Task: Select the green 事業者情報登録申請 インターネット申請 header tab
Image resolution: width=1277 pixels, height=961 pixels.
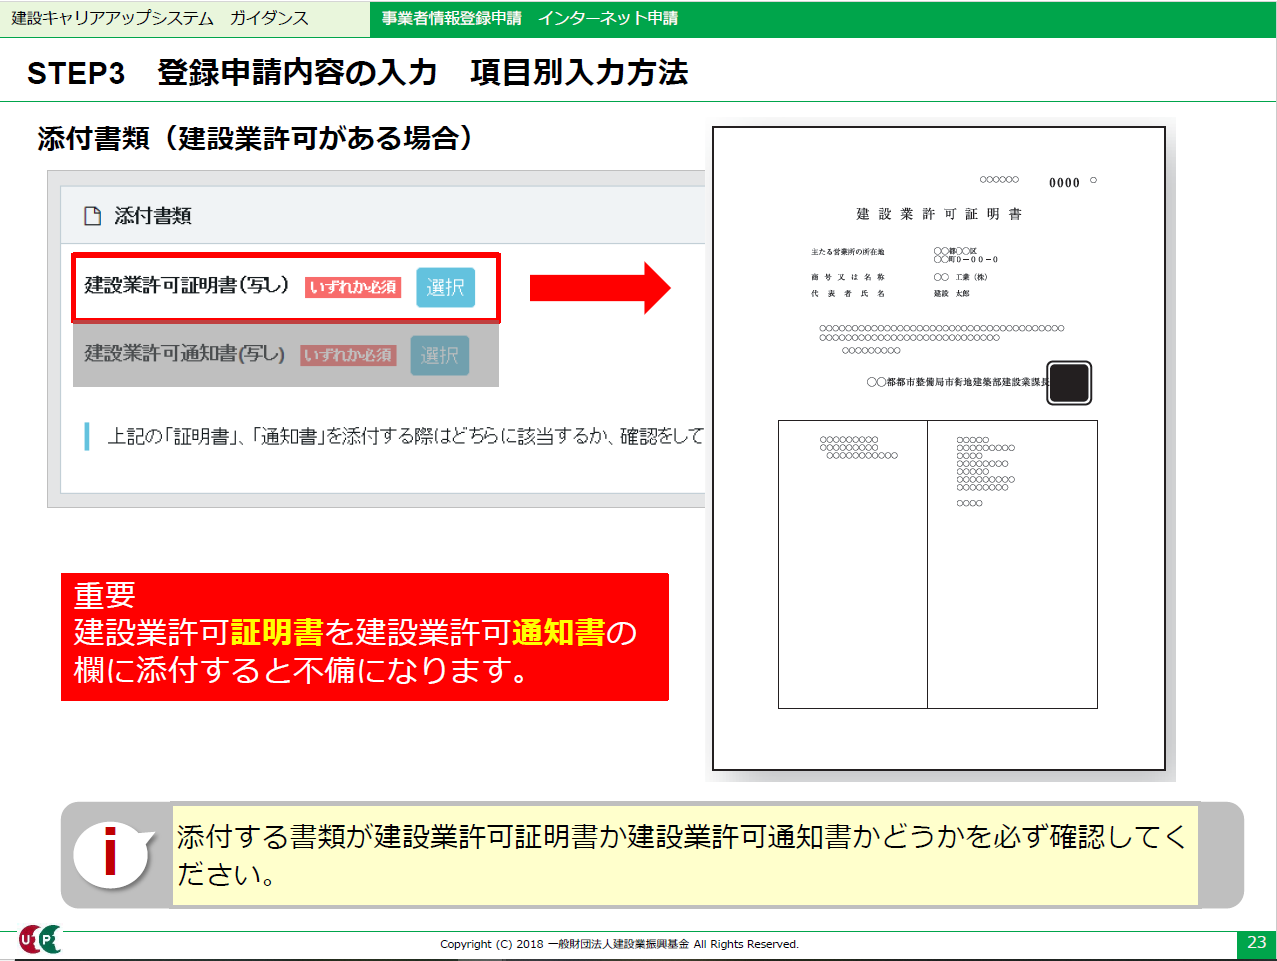Action: tap(529, 19)
